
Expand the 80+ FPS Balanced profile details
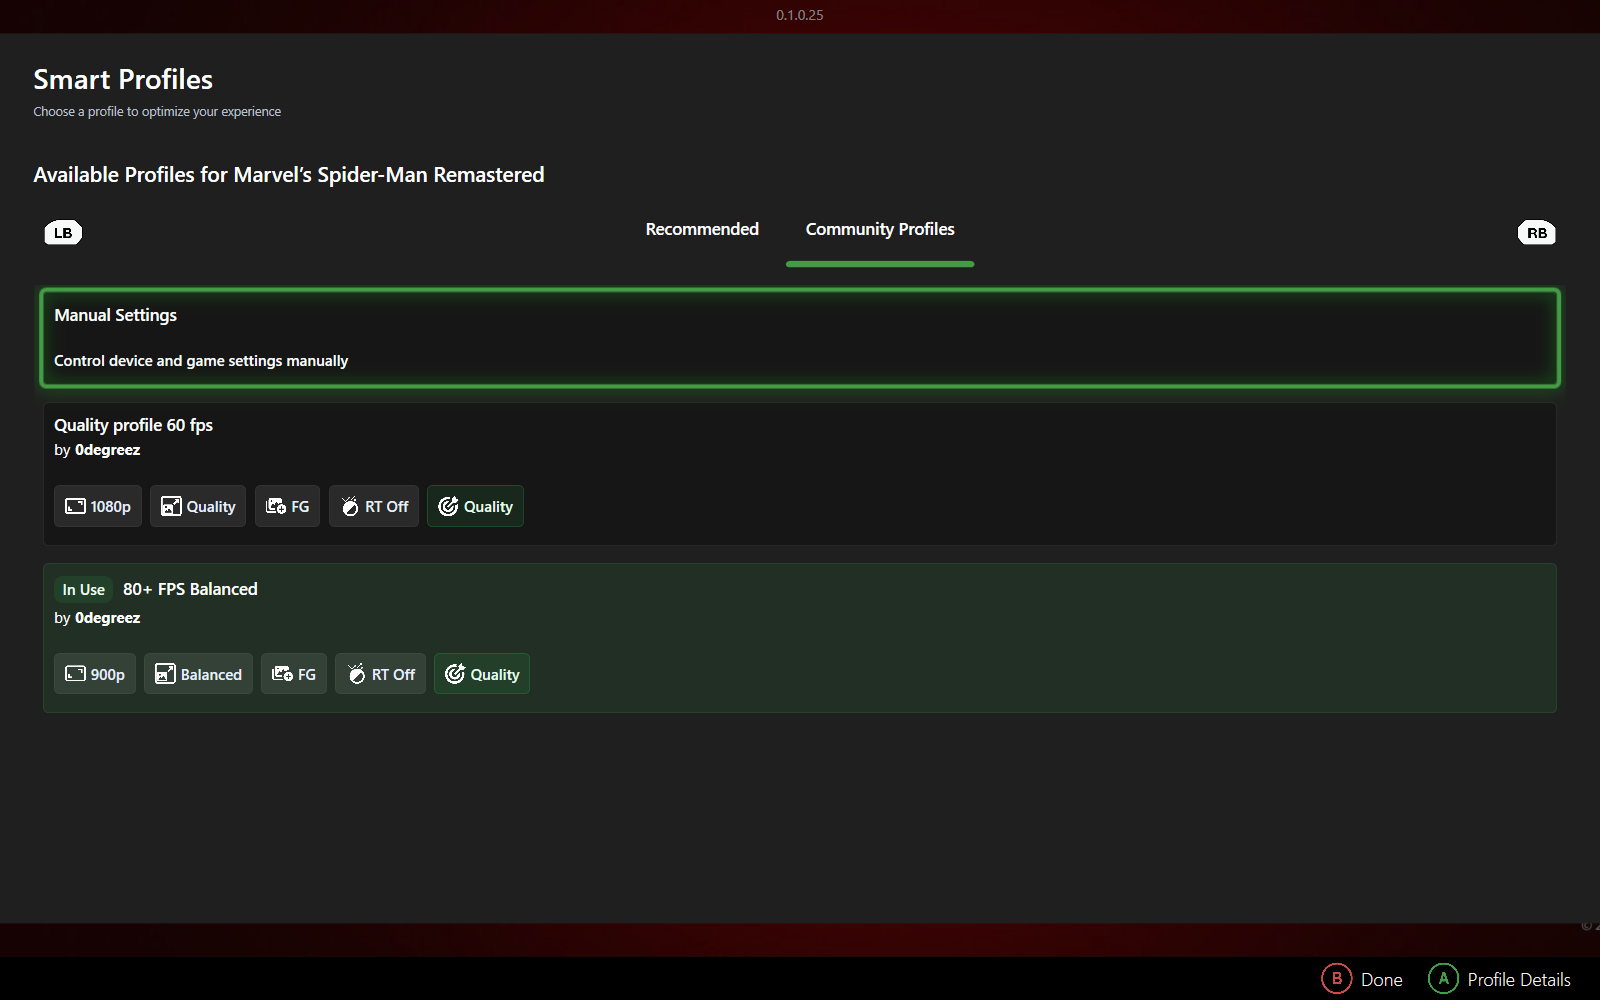(800, 638)
